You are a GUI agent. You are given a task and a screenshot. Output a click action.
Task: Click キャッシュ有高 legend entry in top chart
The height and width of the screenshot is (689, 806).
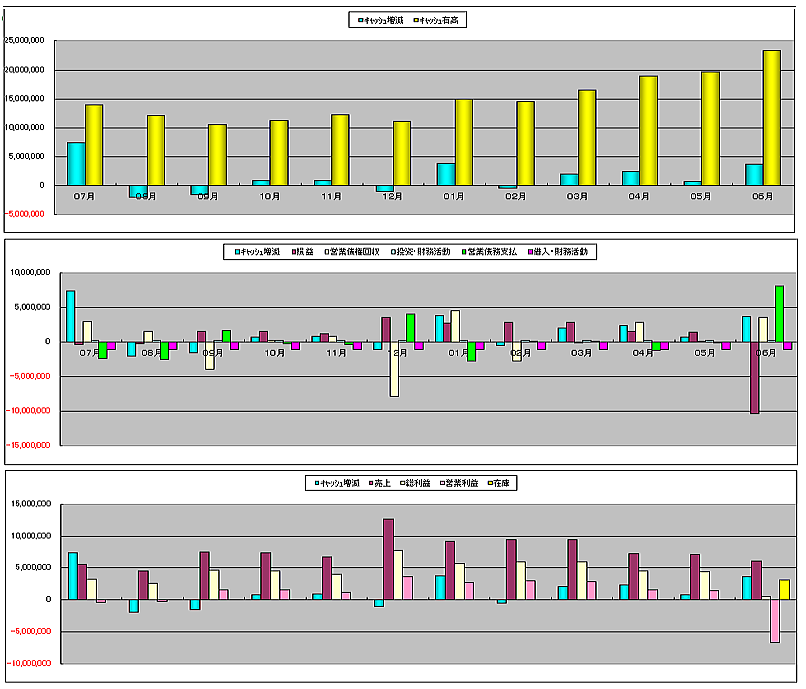pyautogui.click(x=444, y=19)
